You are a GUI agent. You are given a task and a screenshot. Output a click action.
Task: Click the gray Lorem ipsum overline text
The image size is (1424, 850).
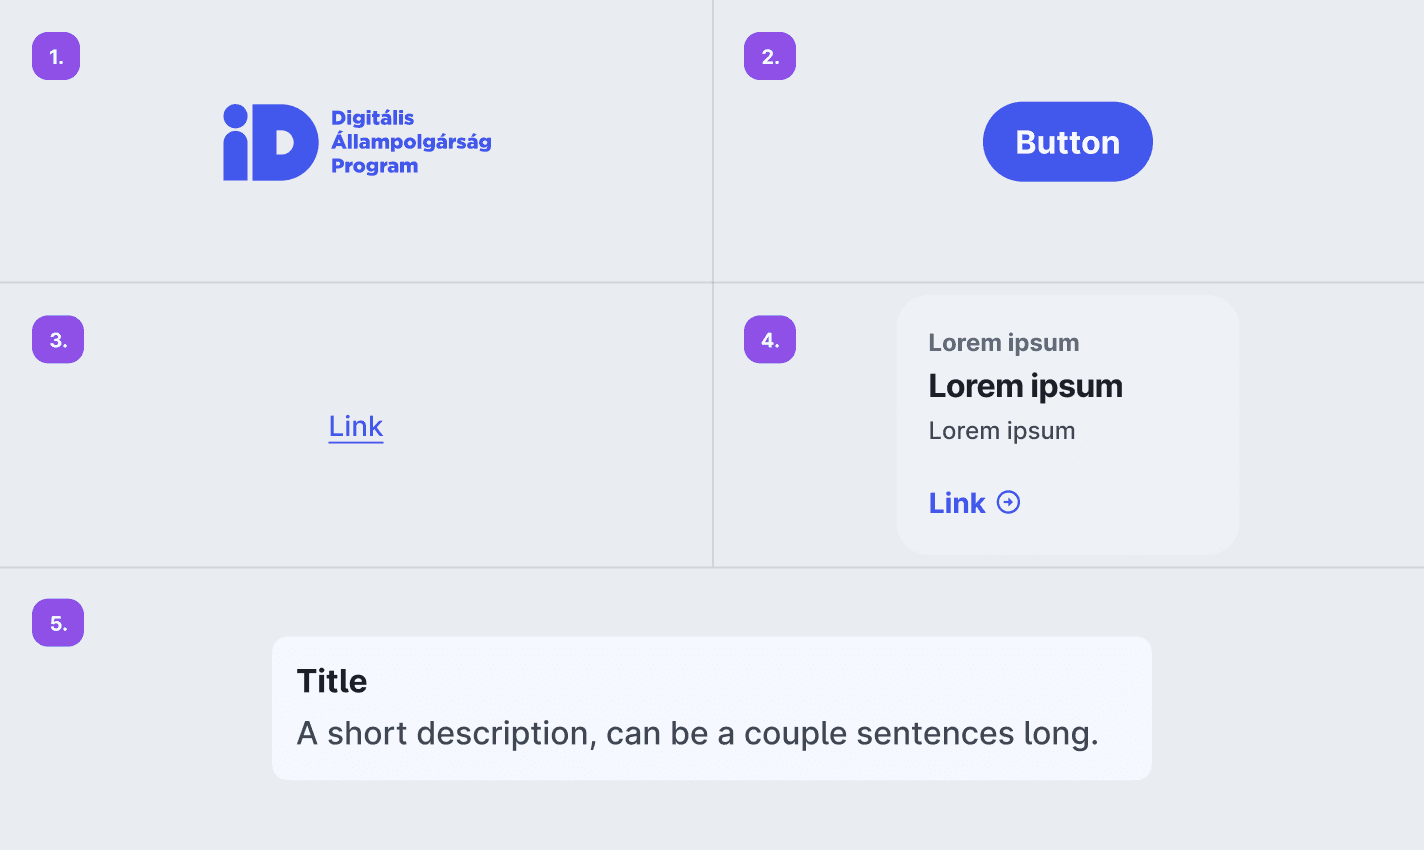coord(1004,343)
